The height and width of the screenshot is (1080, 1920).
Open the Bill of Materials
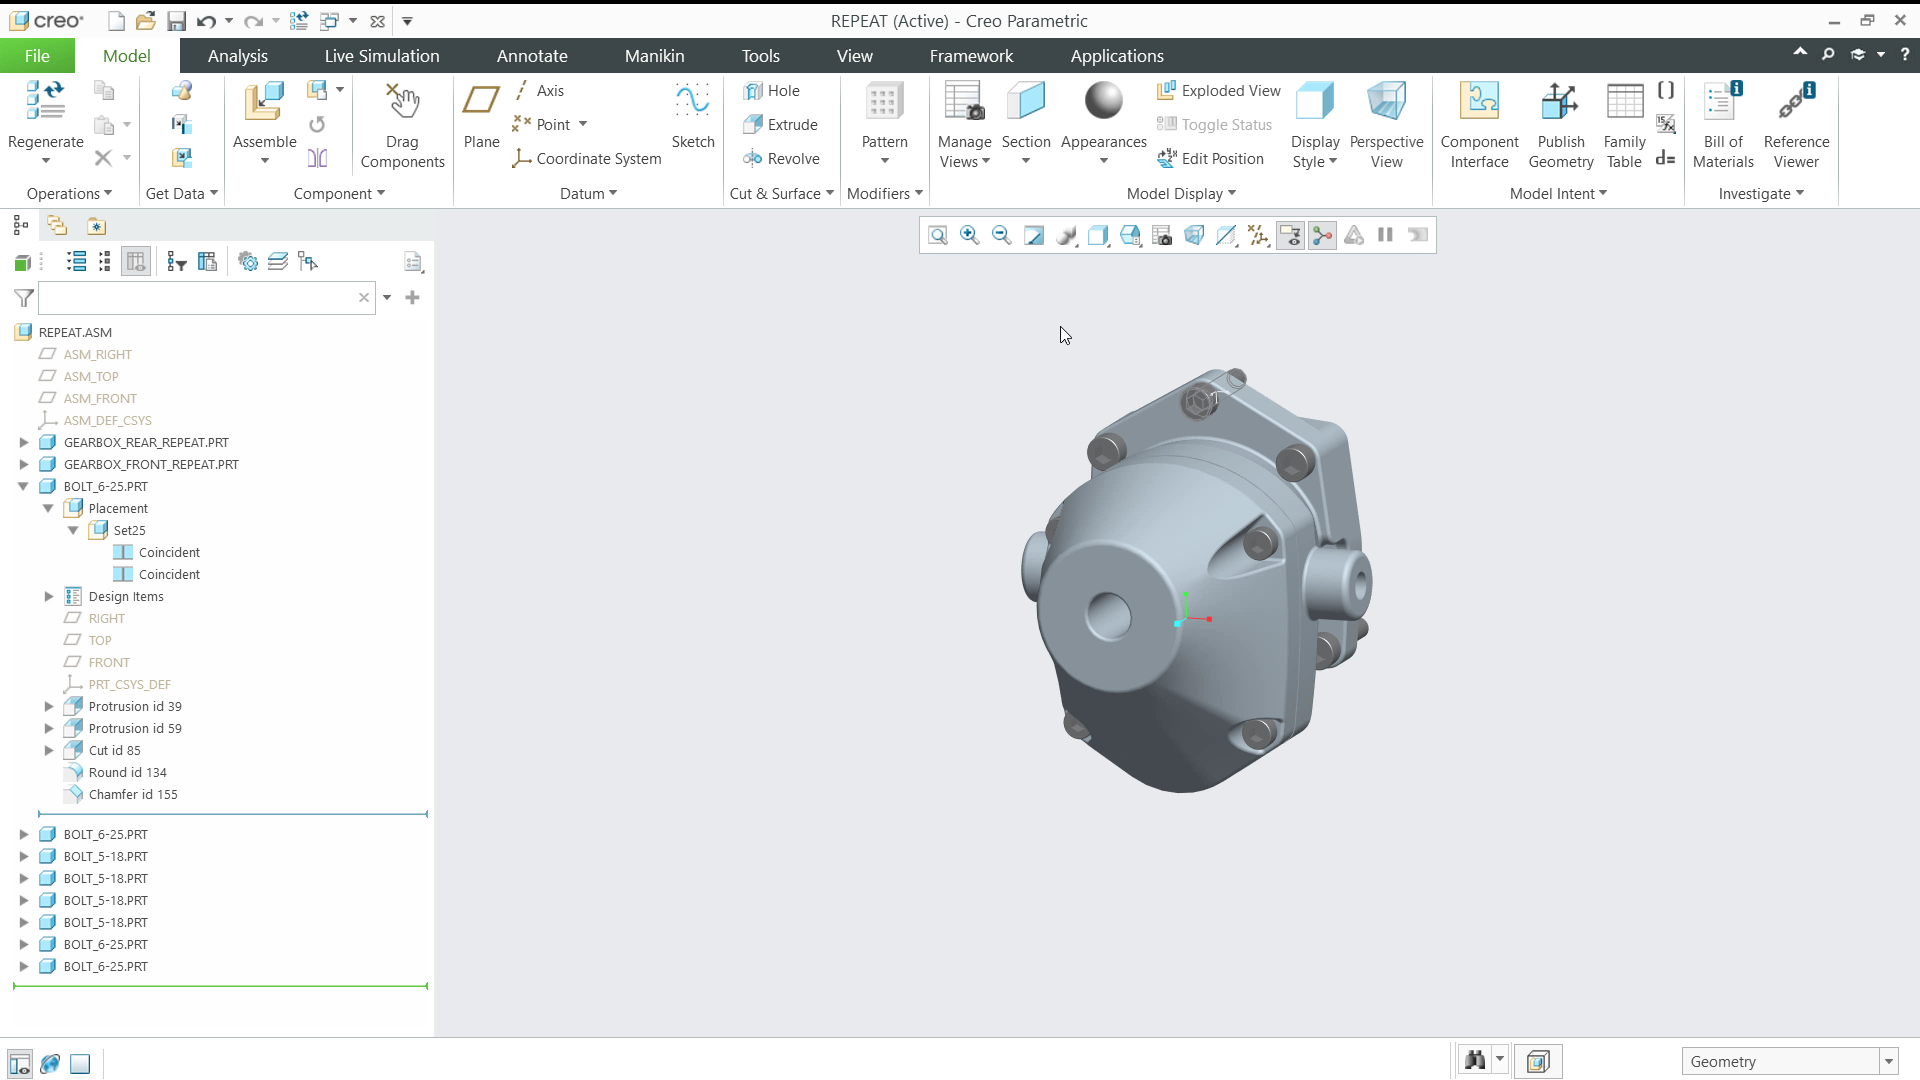(1723, 125)
